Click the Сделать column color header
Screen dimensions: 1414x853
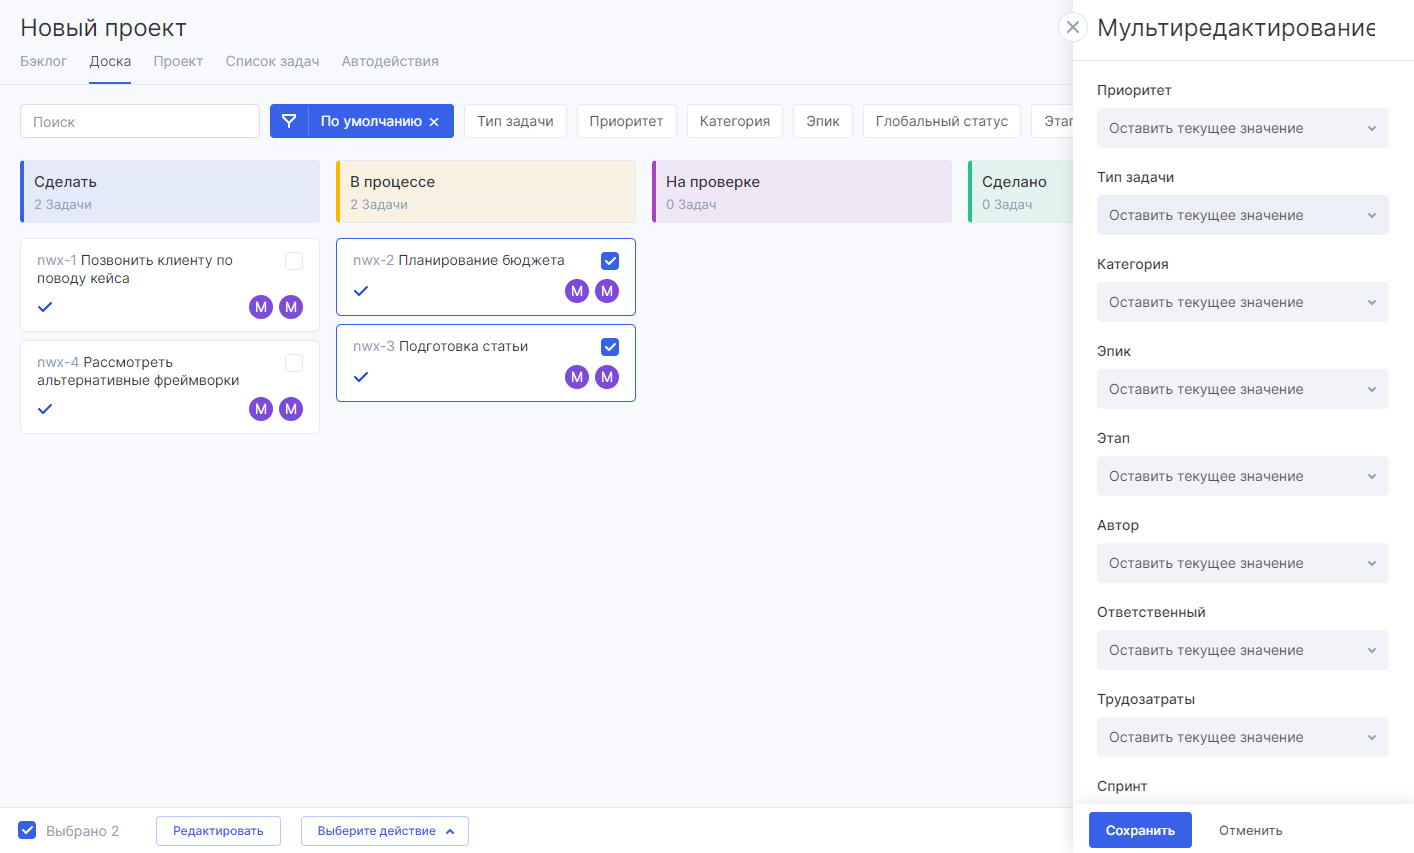pyautogui.click(x=170, y=191)
